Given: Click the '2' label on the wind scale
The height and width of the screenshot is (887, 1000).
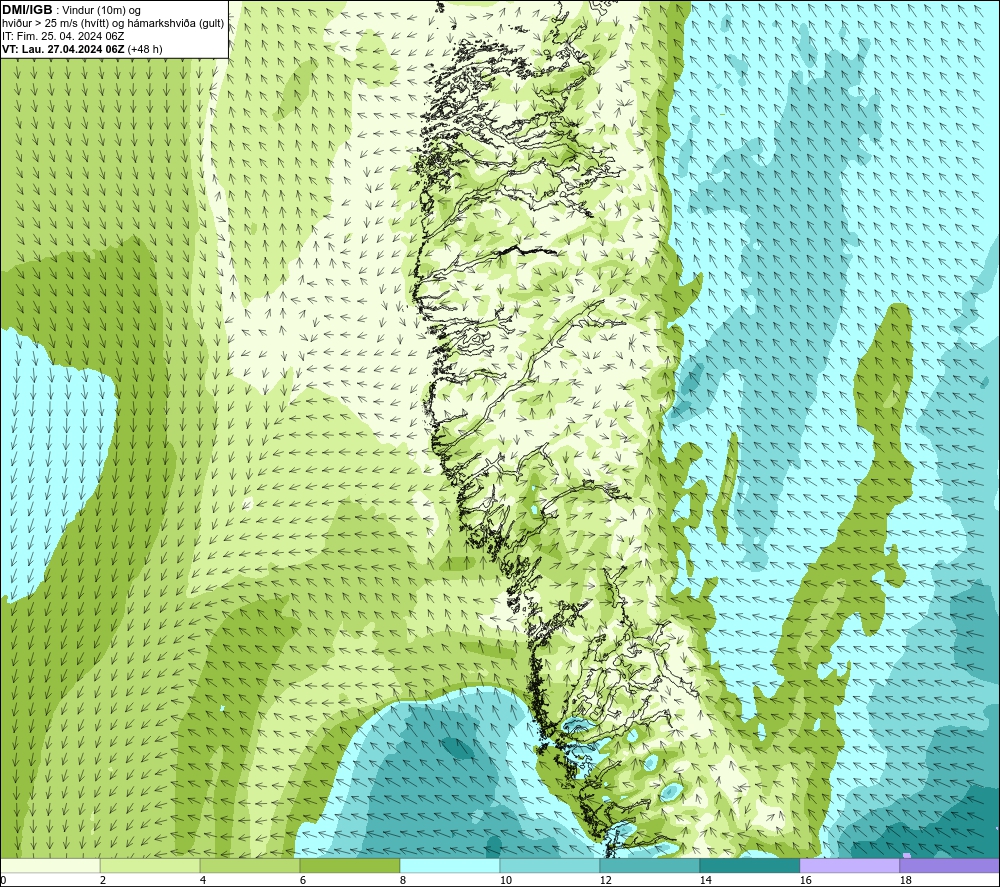Looking at the screenshot, I should tap(103, 880).
